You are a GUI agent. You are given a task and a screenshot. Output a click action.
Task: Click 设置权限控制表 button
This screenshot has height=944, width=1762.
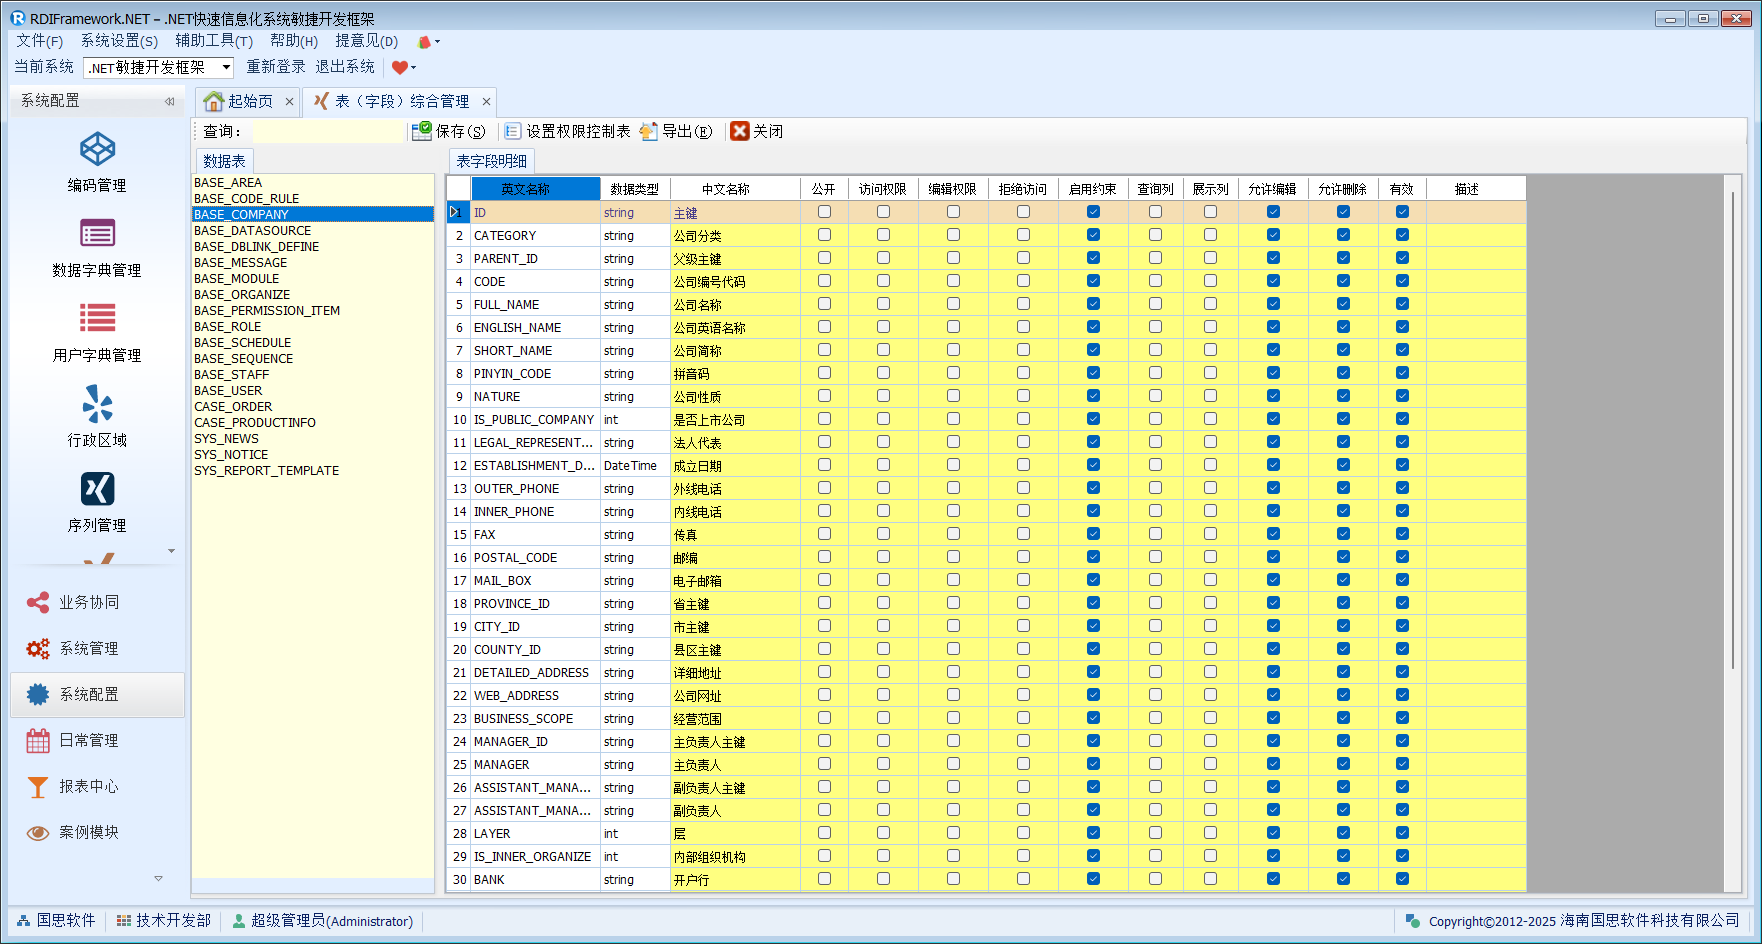pos(568,131)
